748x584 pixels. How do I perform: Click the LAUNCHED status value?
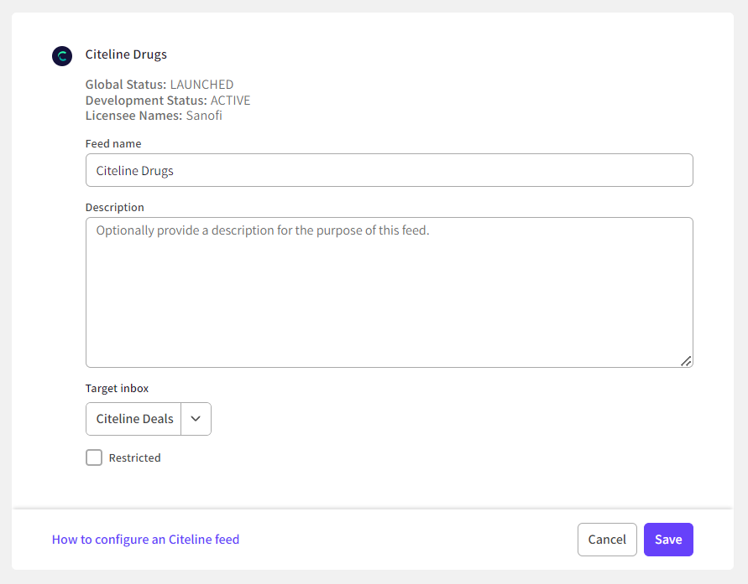202,85
